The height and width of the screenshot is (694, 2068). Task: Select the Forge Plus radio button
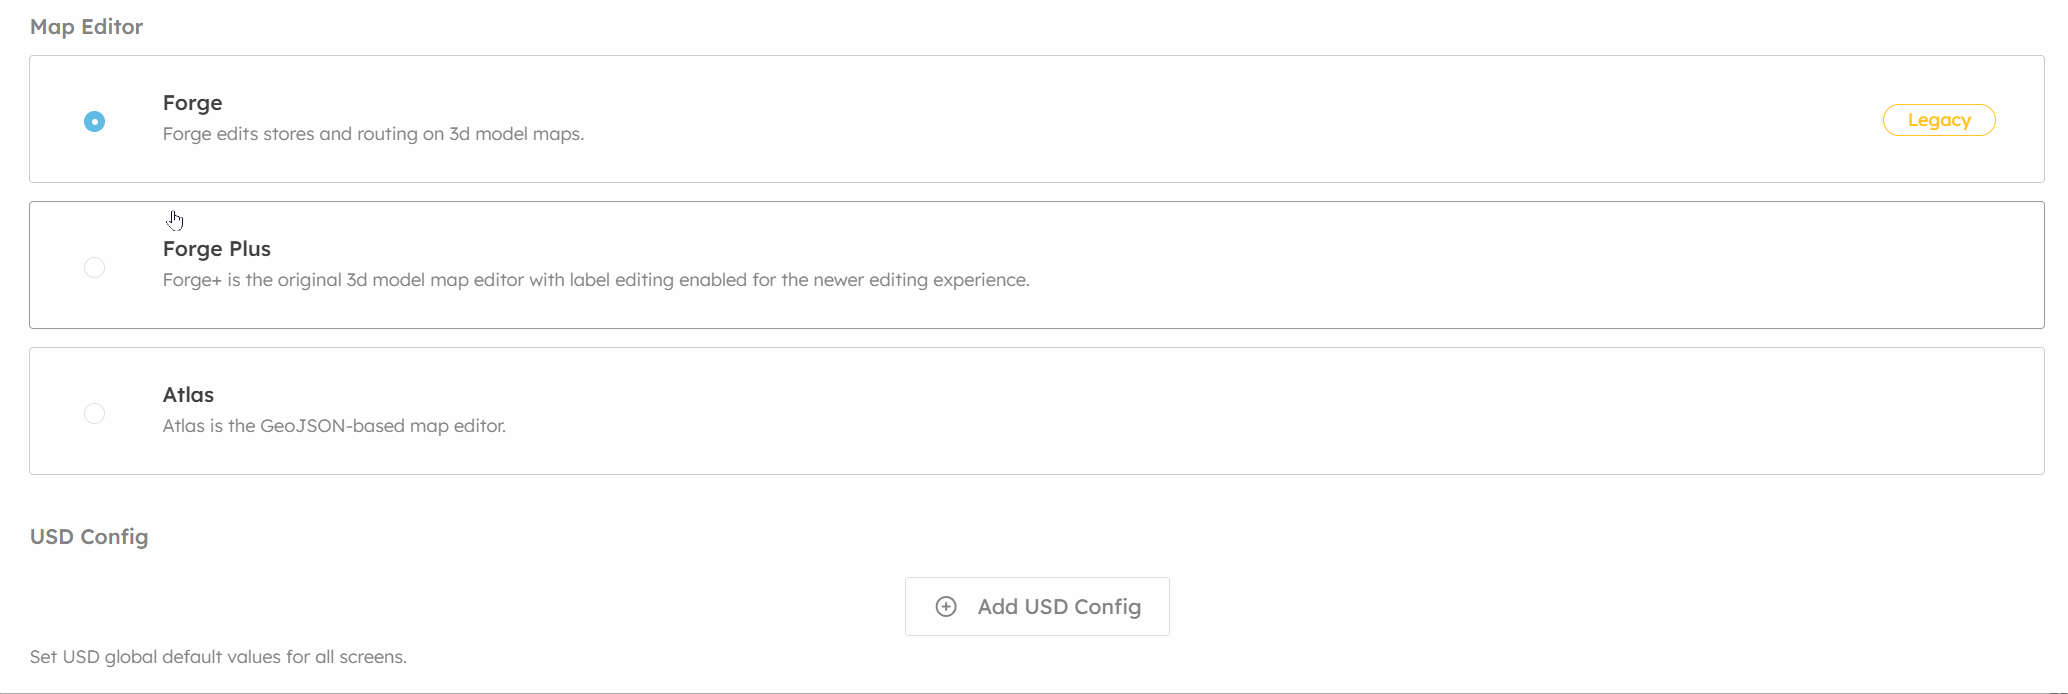[94, 267]
